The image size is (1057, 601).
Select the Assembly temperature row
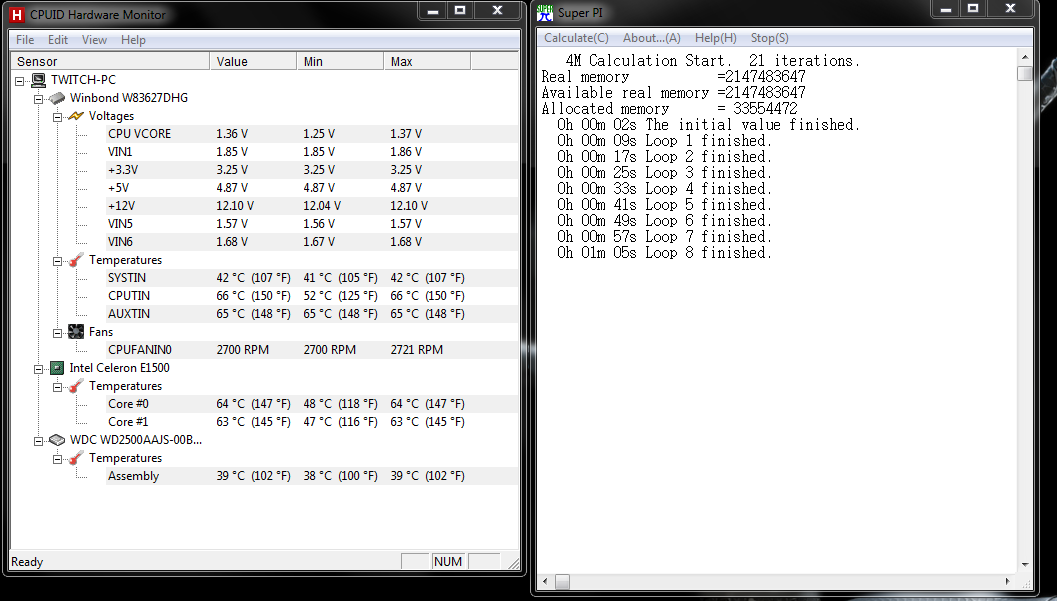pos(312,476)
